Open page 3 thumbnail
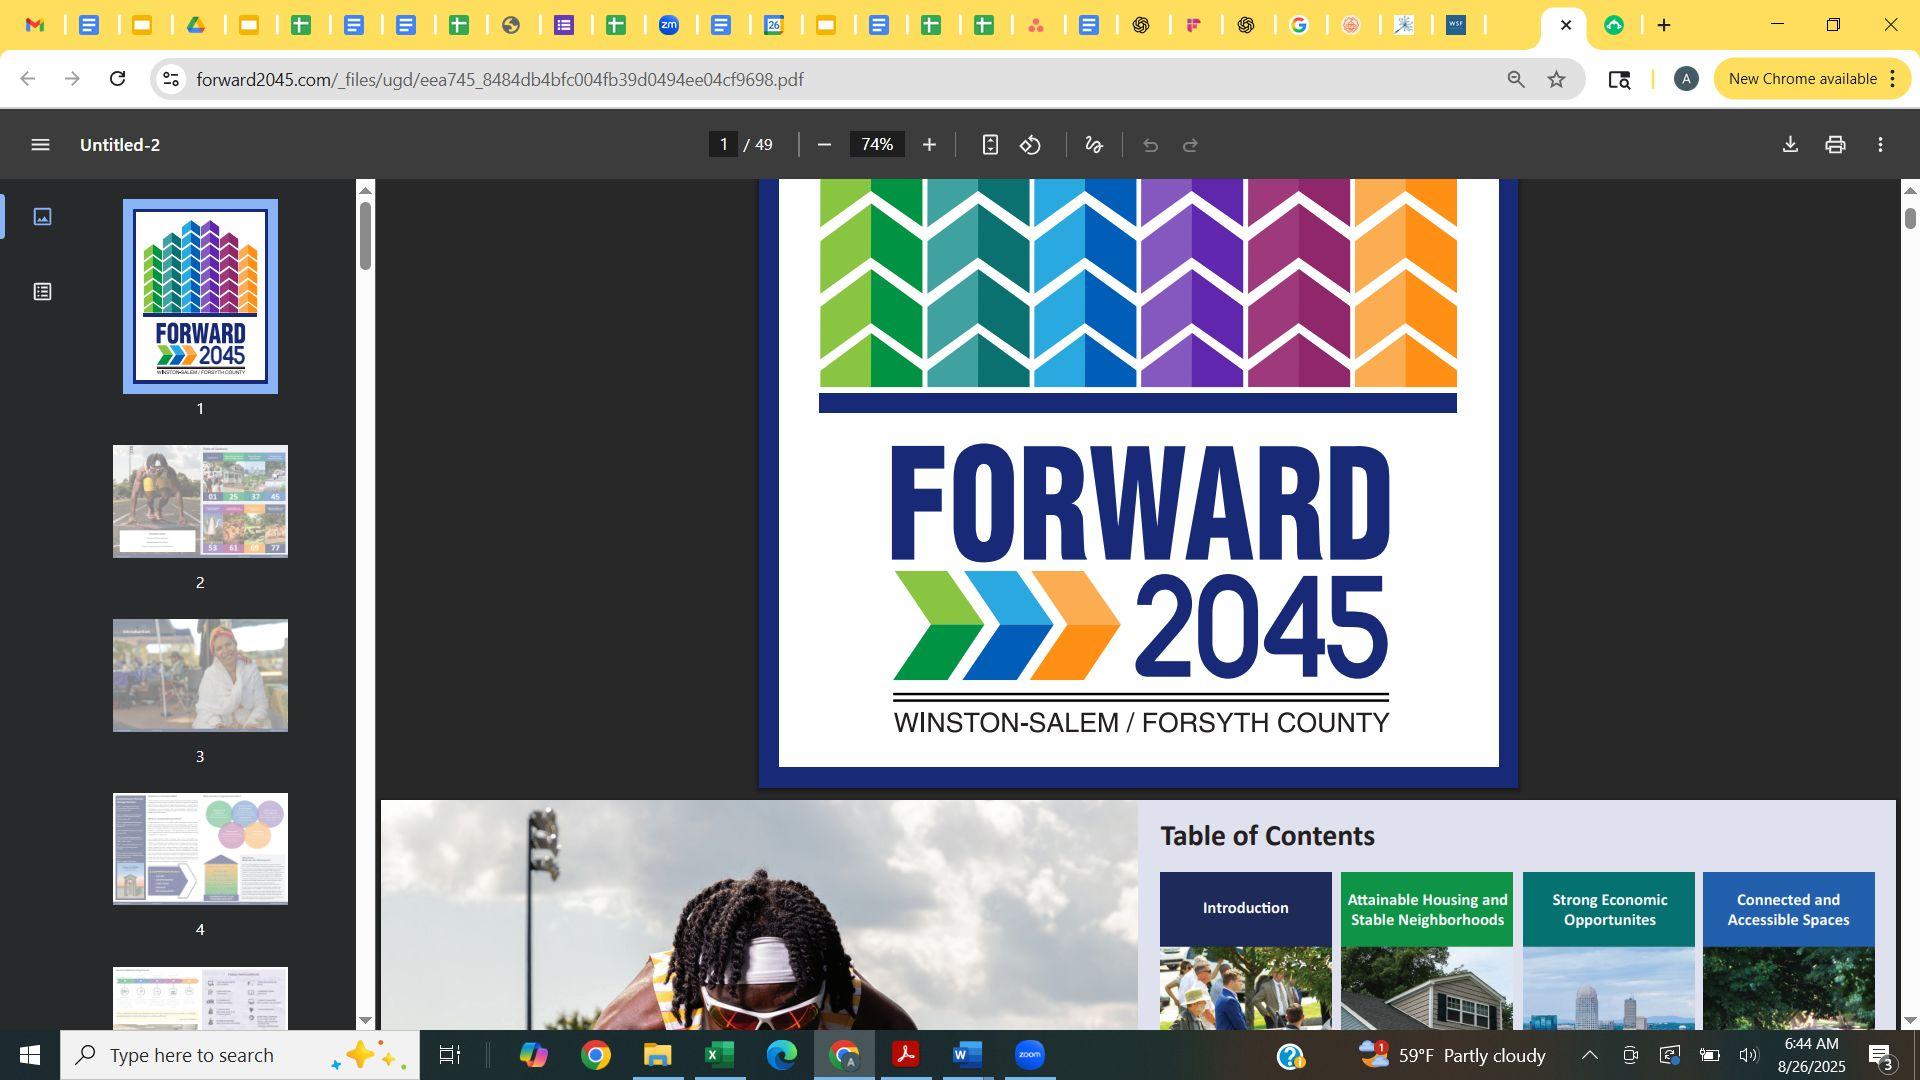This screenshot has width=1920, height=1080. point(200,676)
